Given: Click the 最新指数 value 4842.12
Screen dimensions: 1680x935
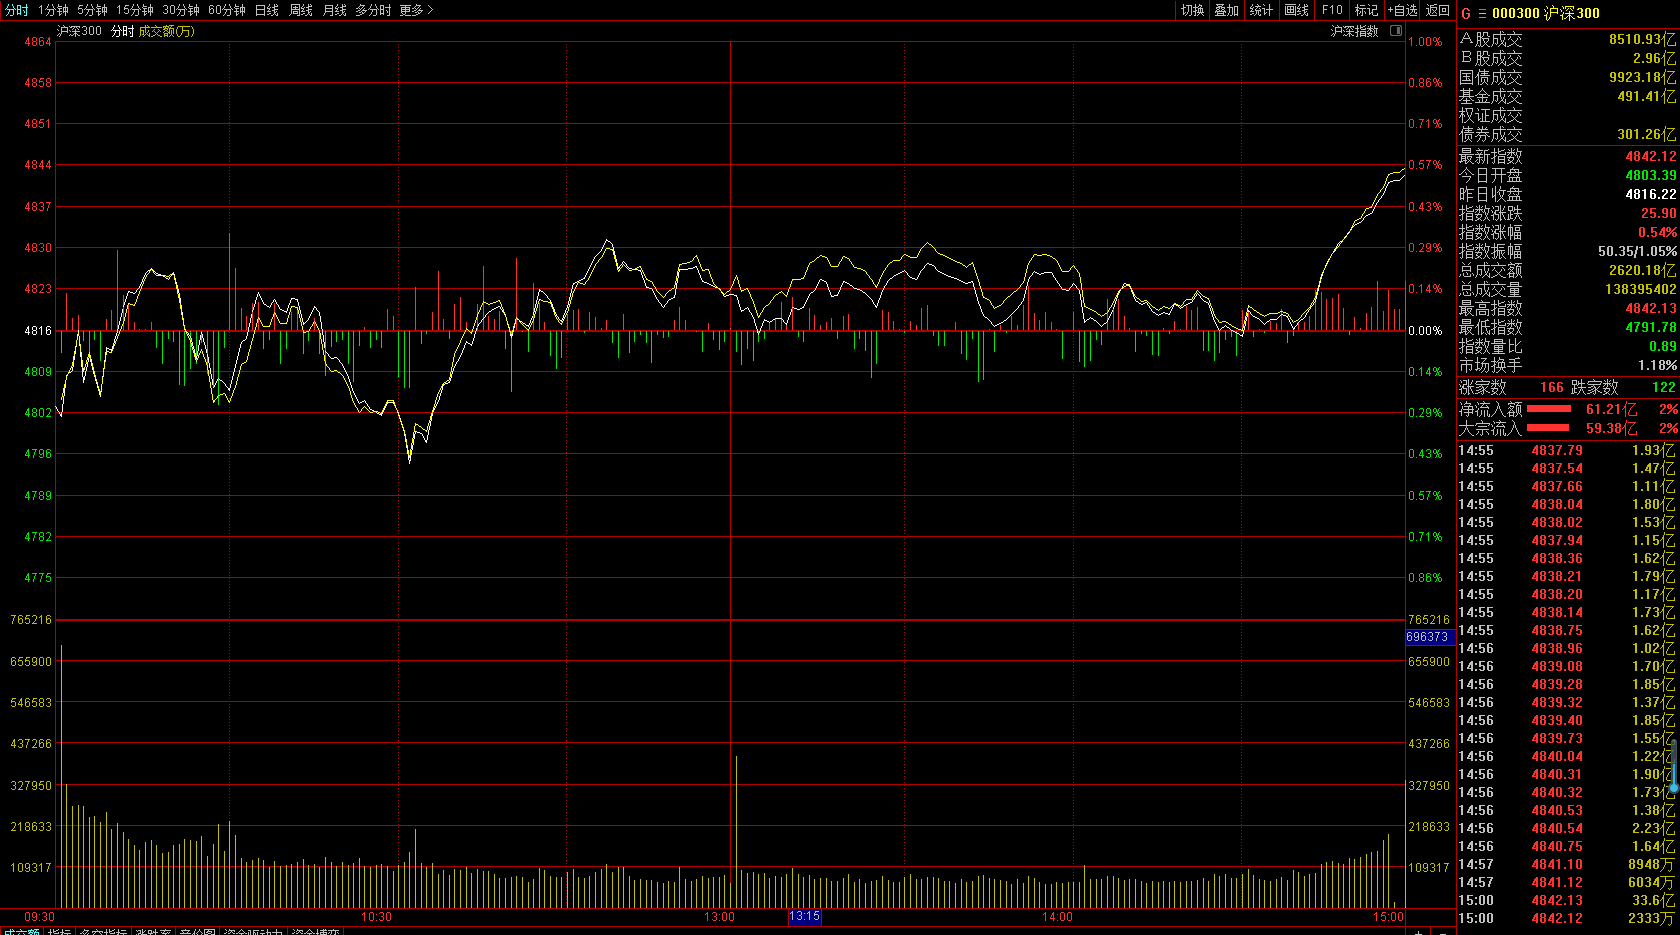Looking at the screenshot, I should (x=1650, y=157).
